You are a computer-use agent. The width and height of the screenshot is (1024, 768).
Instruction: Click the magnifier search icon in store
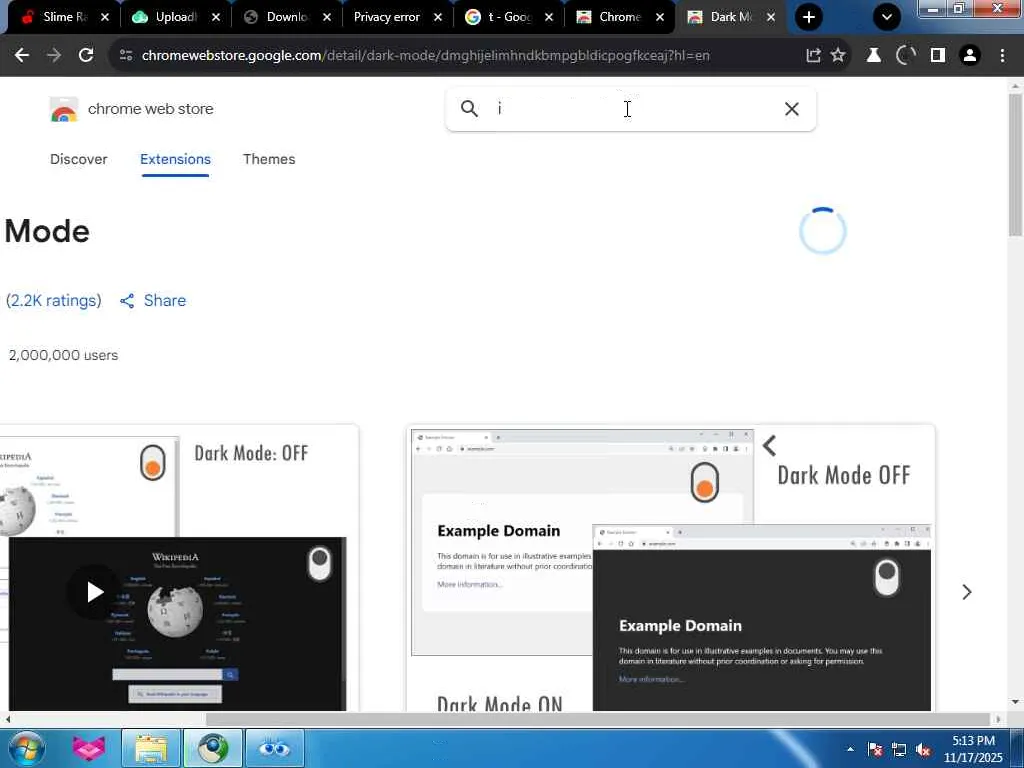coord(469,108)
